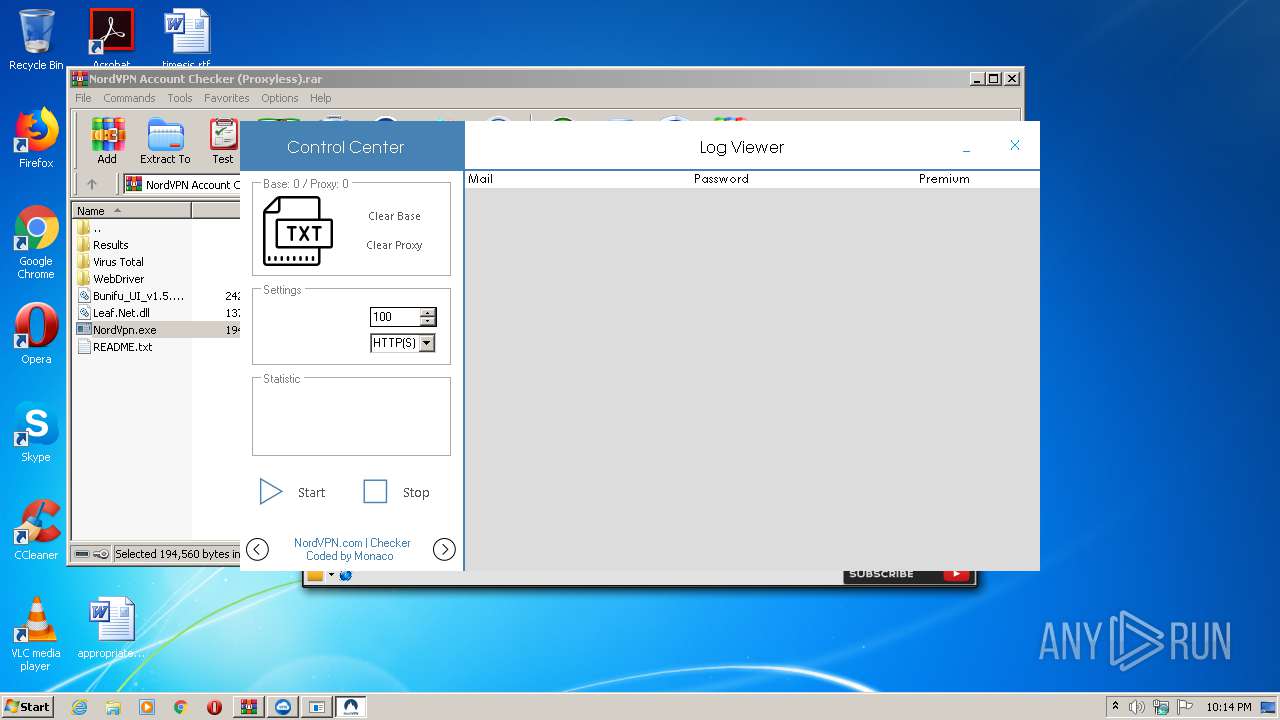
Task: Click Chrome taskbar icon
Action: tap(181, 707)
